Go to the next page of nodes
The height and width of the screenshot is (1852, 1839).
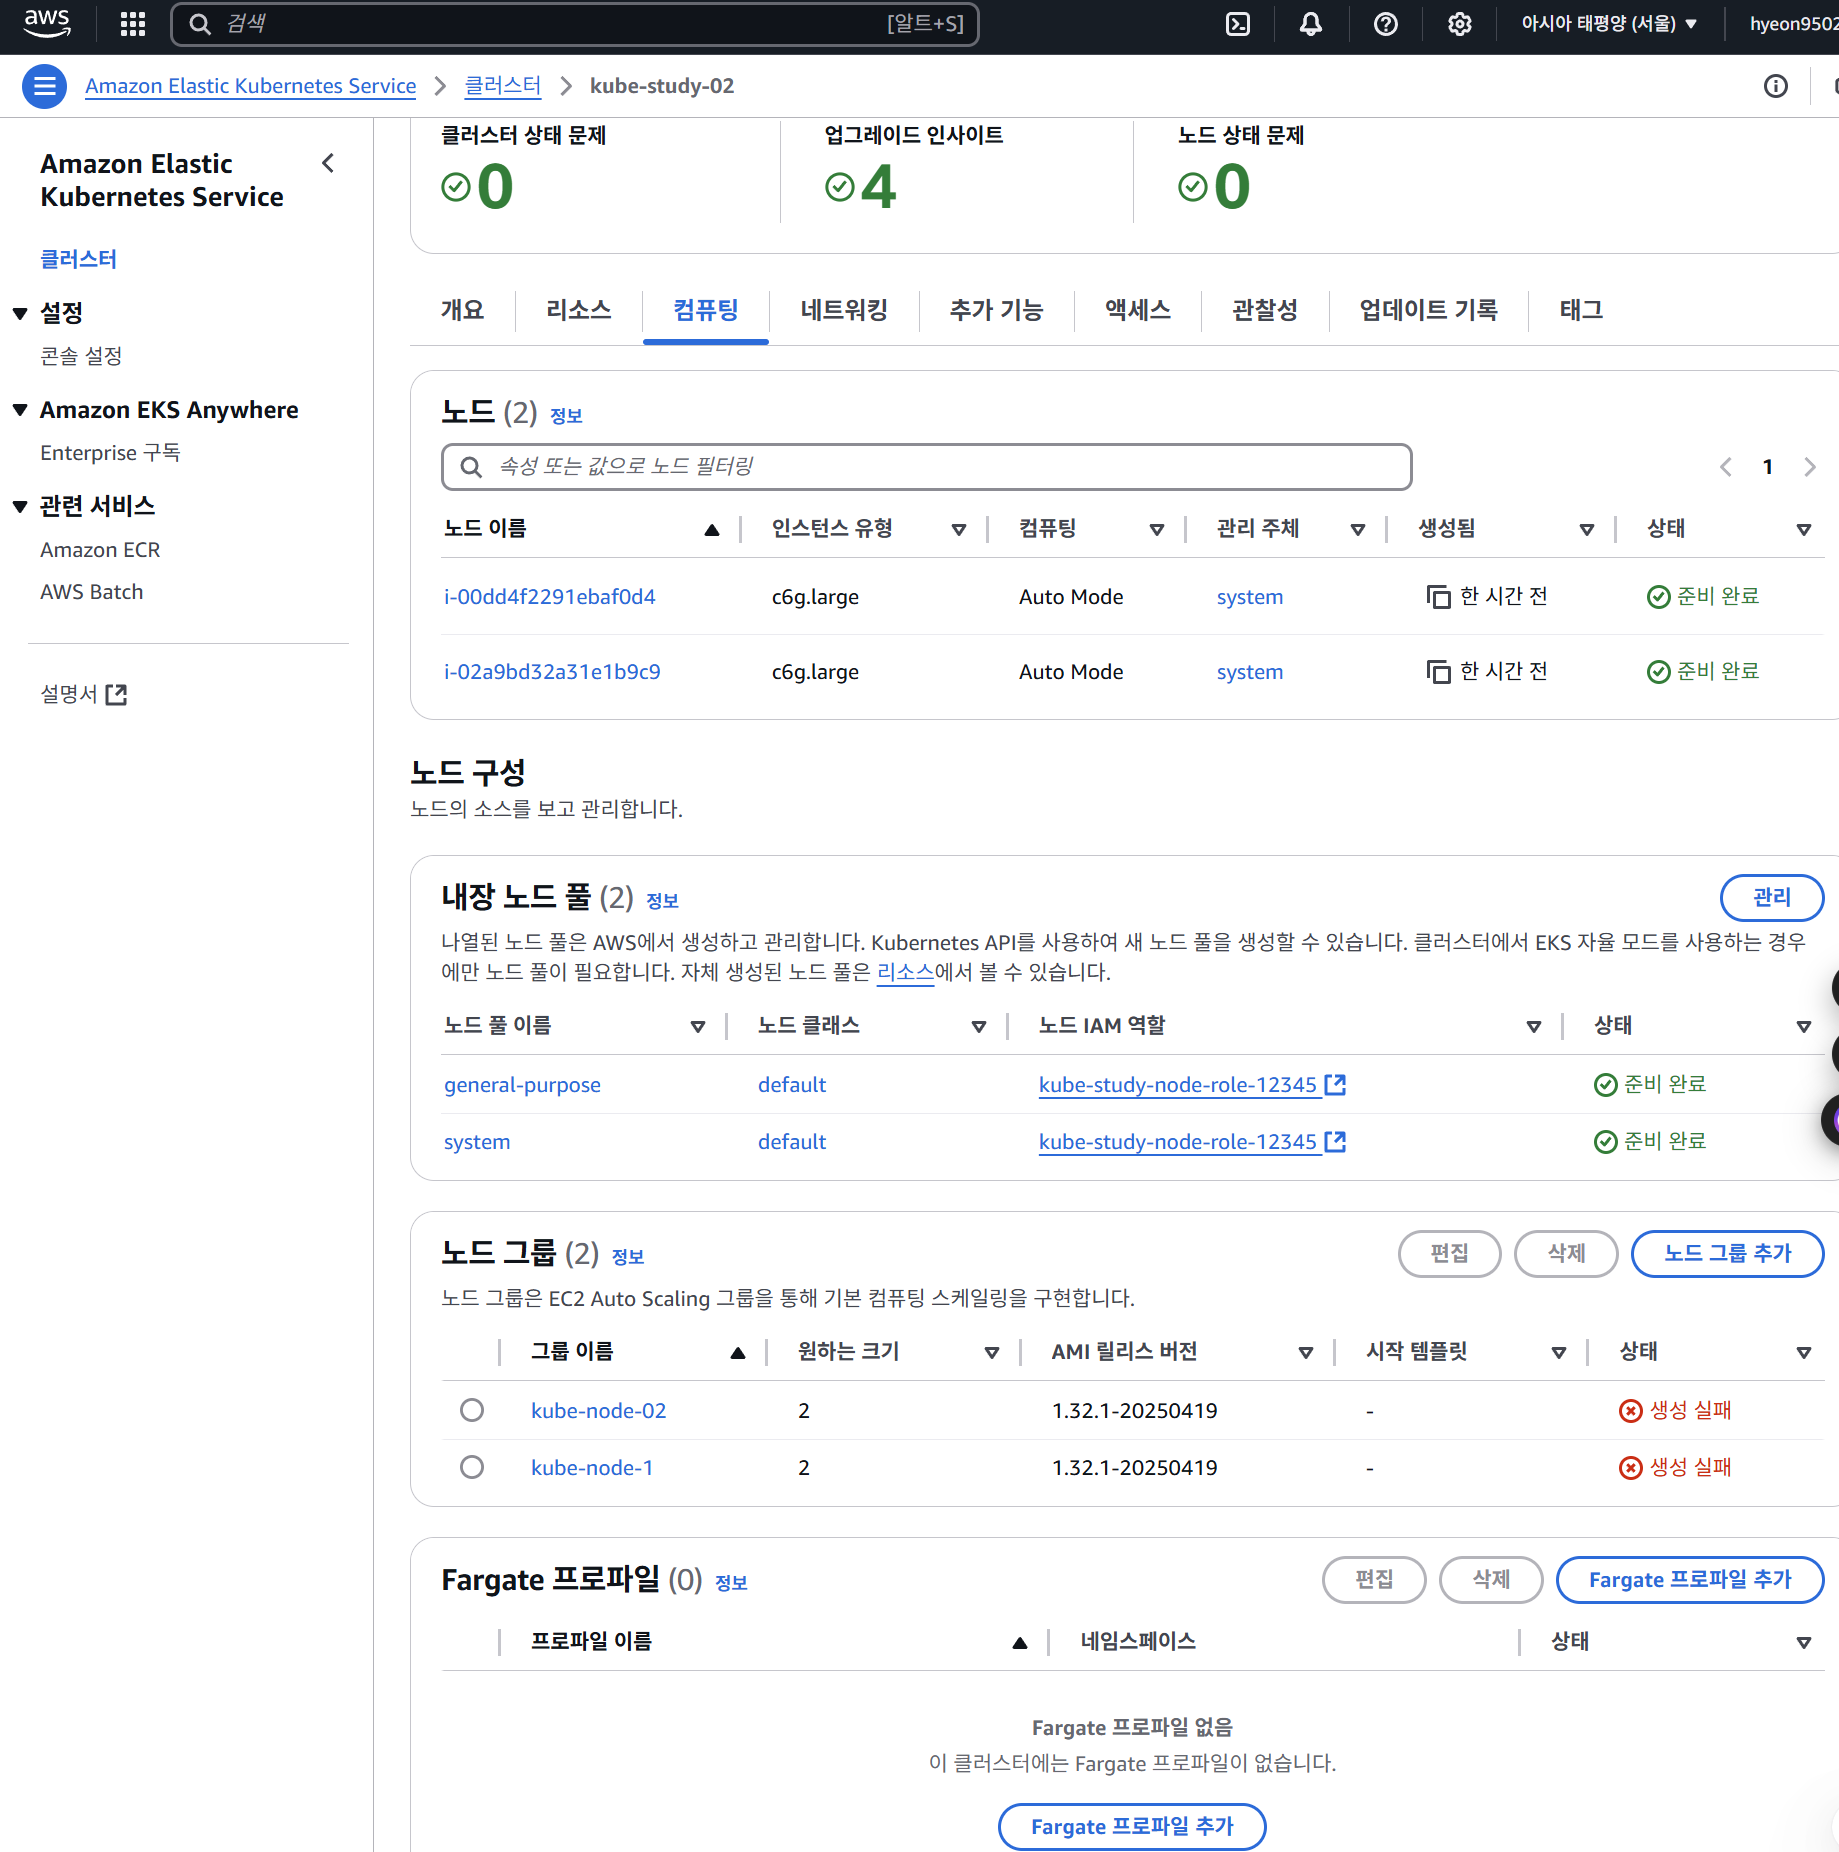[1810, 467]
